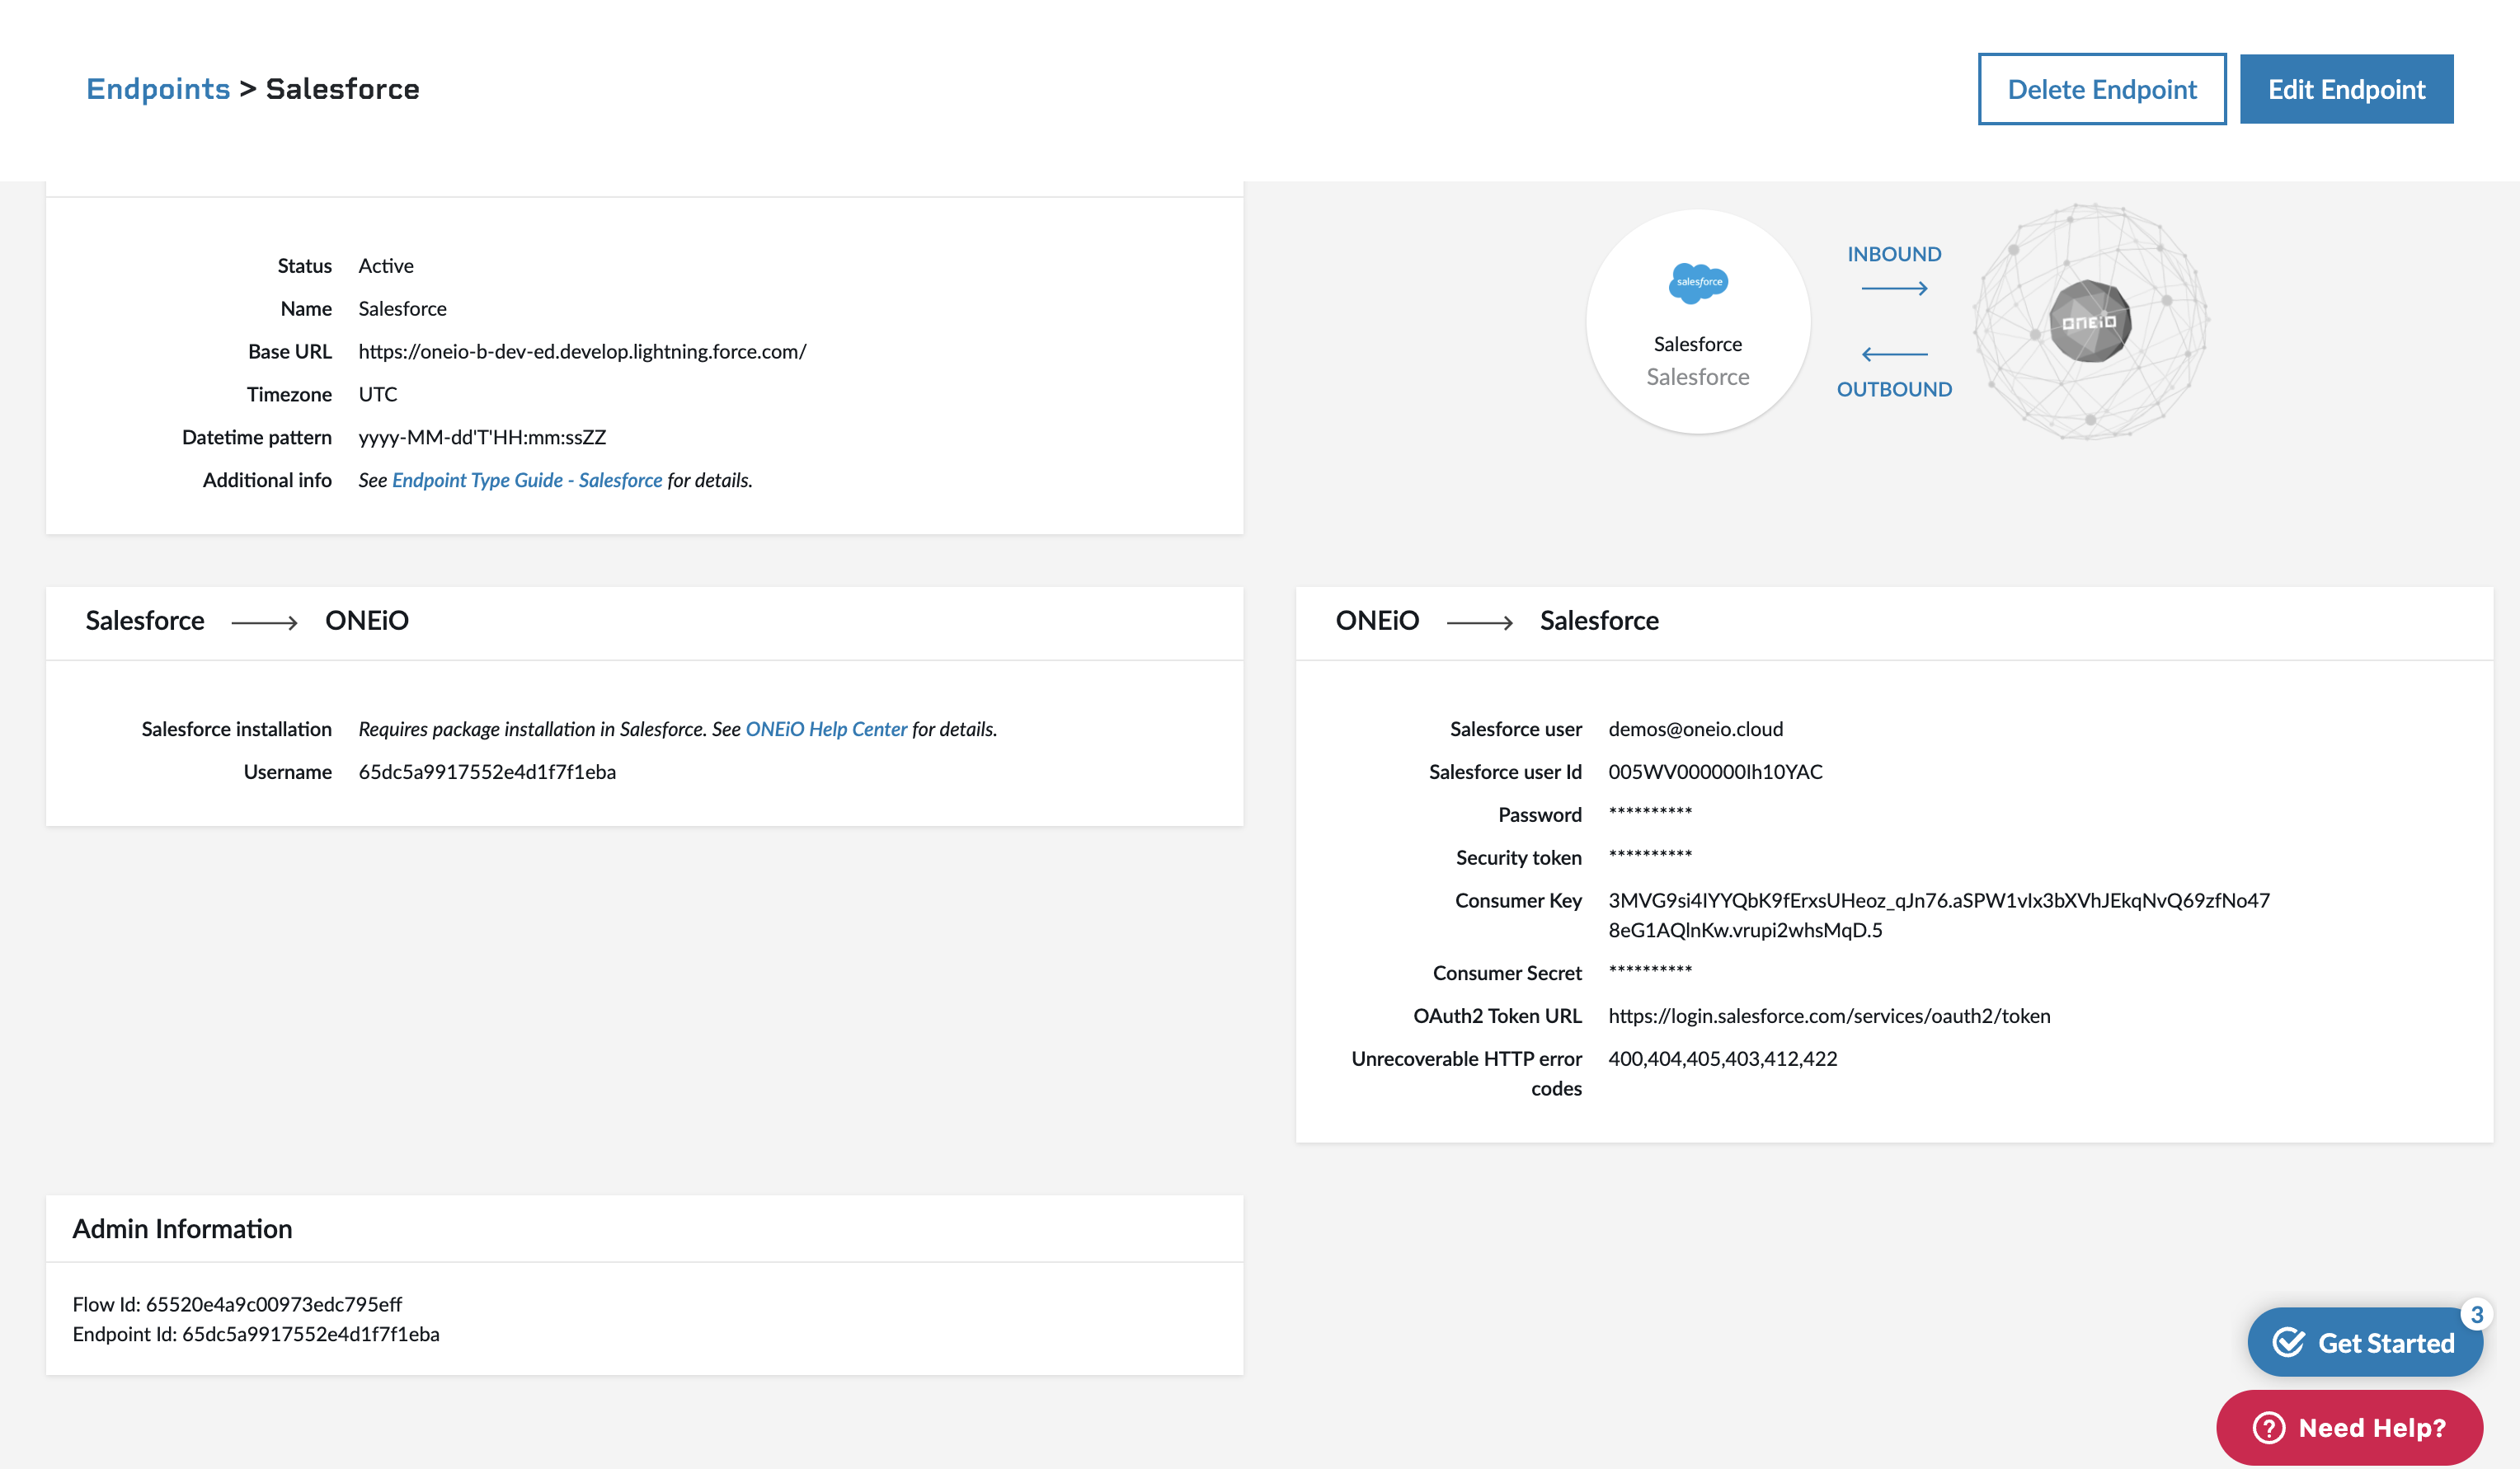This screenshot has height=1469, width=2520.
Task: Click the Get Started checkmark icon
Action: [2288, 1342]
